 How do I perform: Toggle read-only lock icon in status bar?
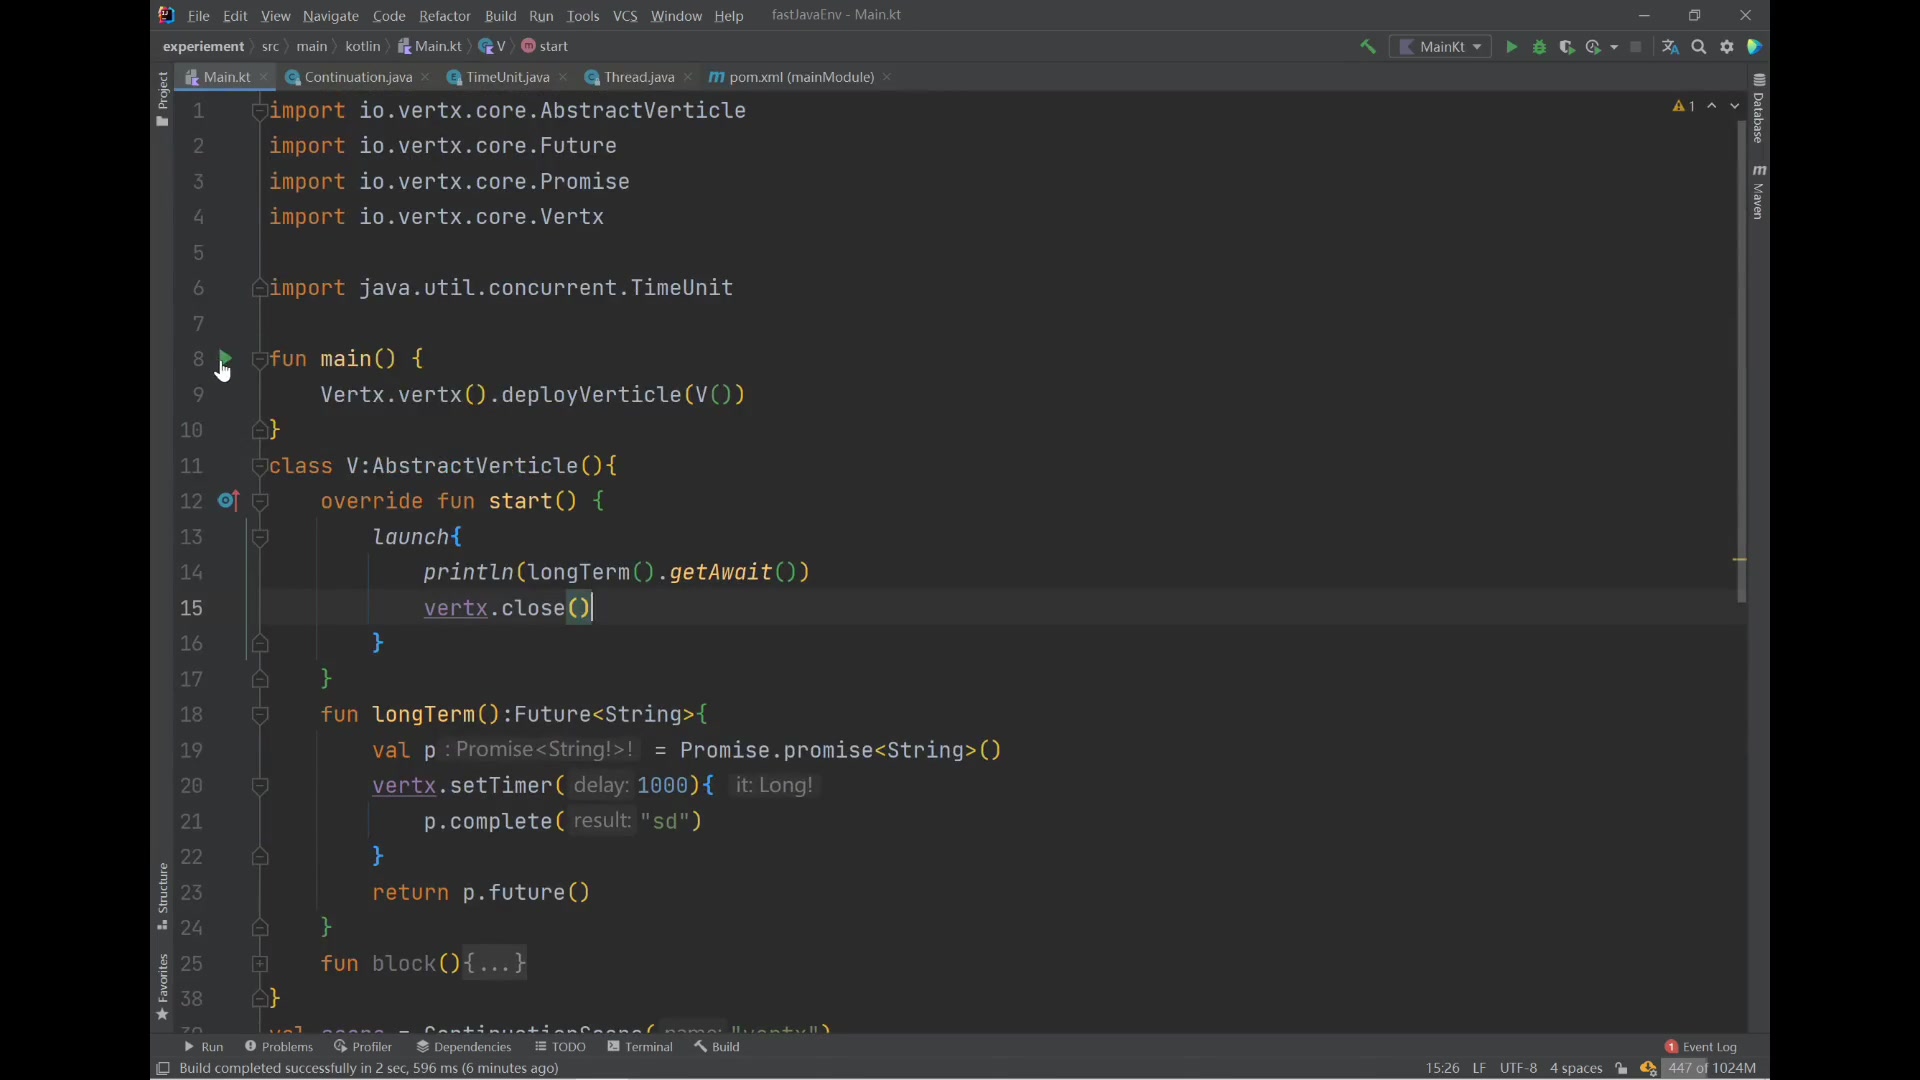[x=1622, y=1069]
